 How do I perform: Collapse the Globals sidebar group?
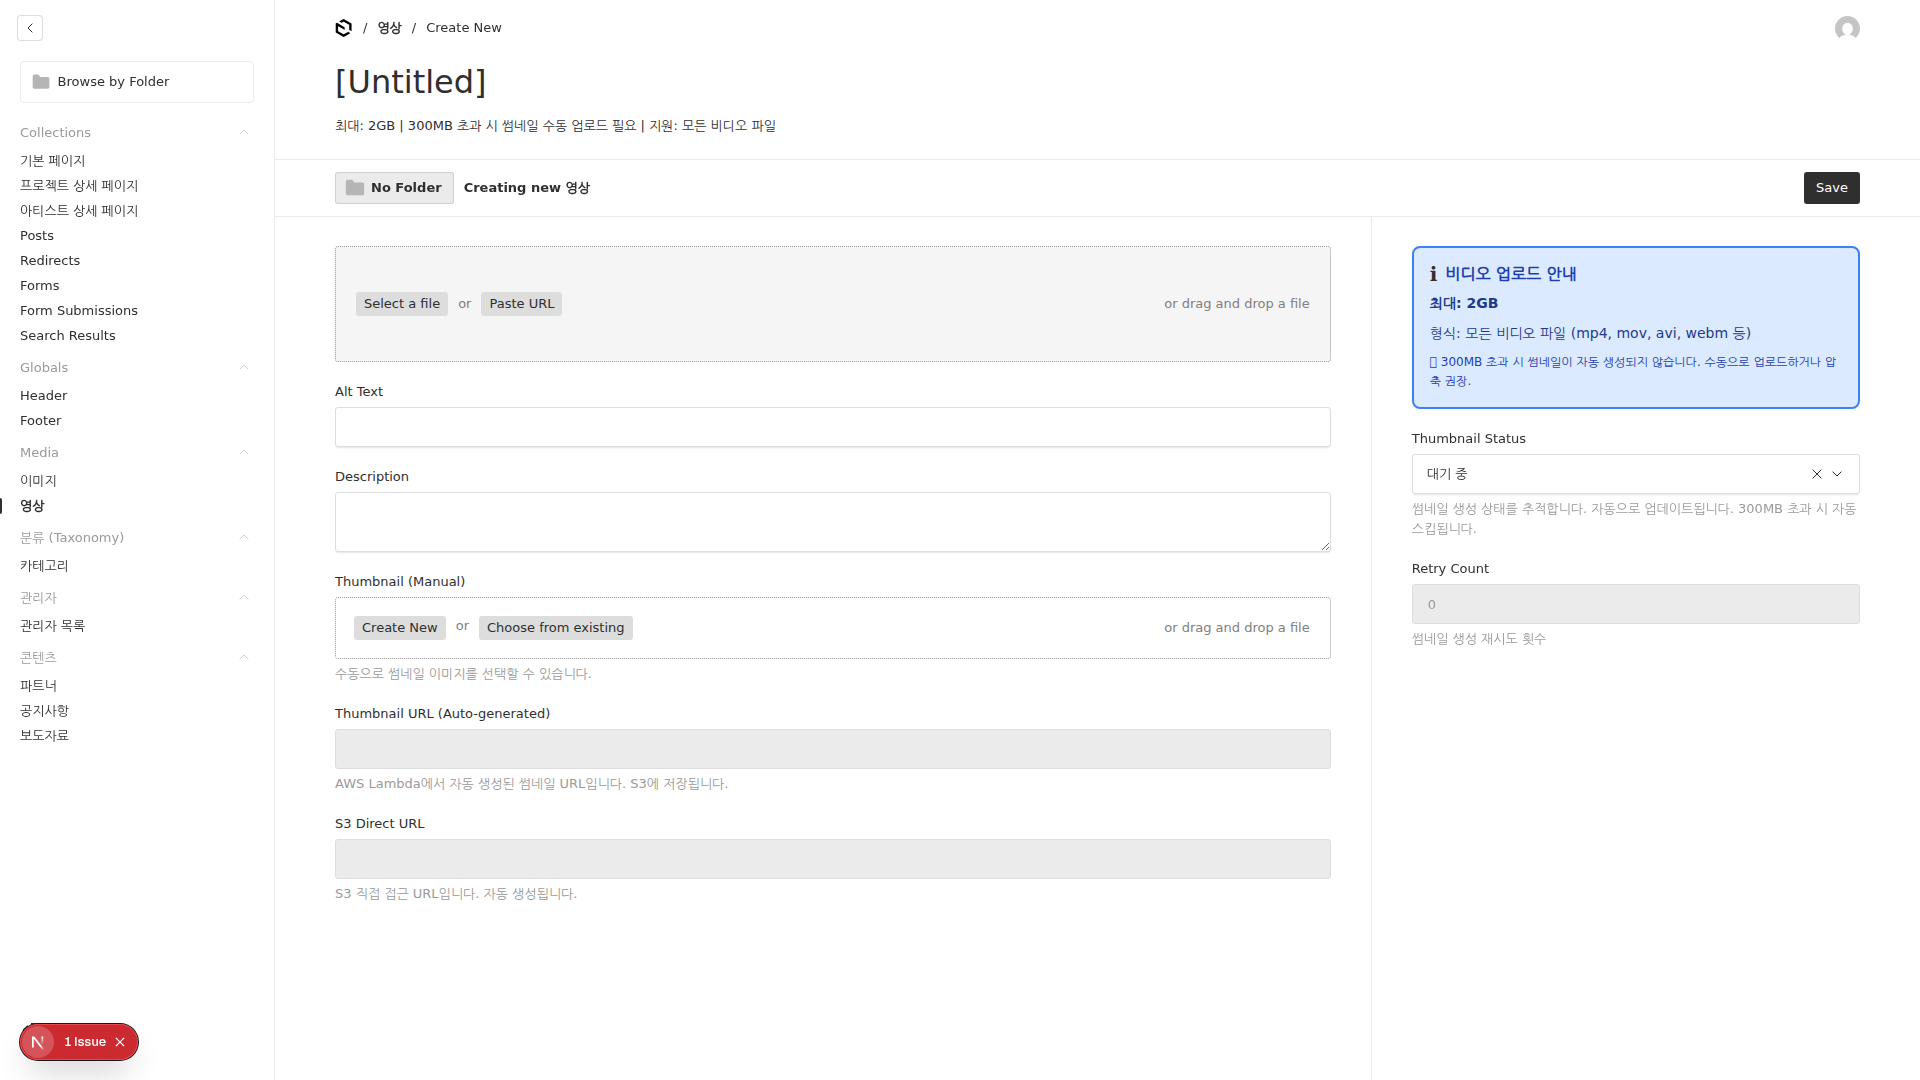(x=243, y=368)
